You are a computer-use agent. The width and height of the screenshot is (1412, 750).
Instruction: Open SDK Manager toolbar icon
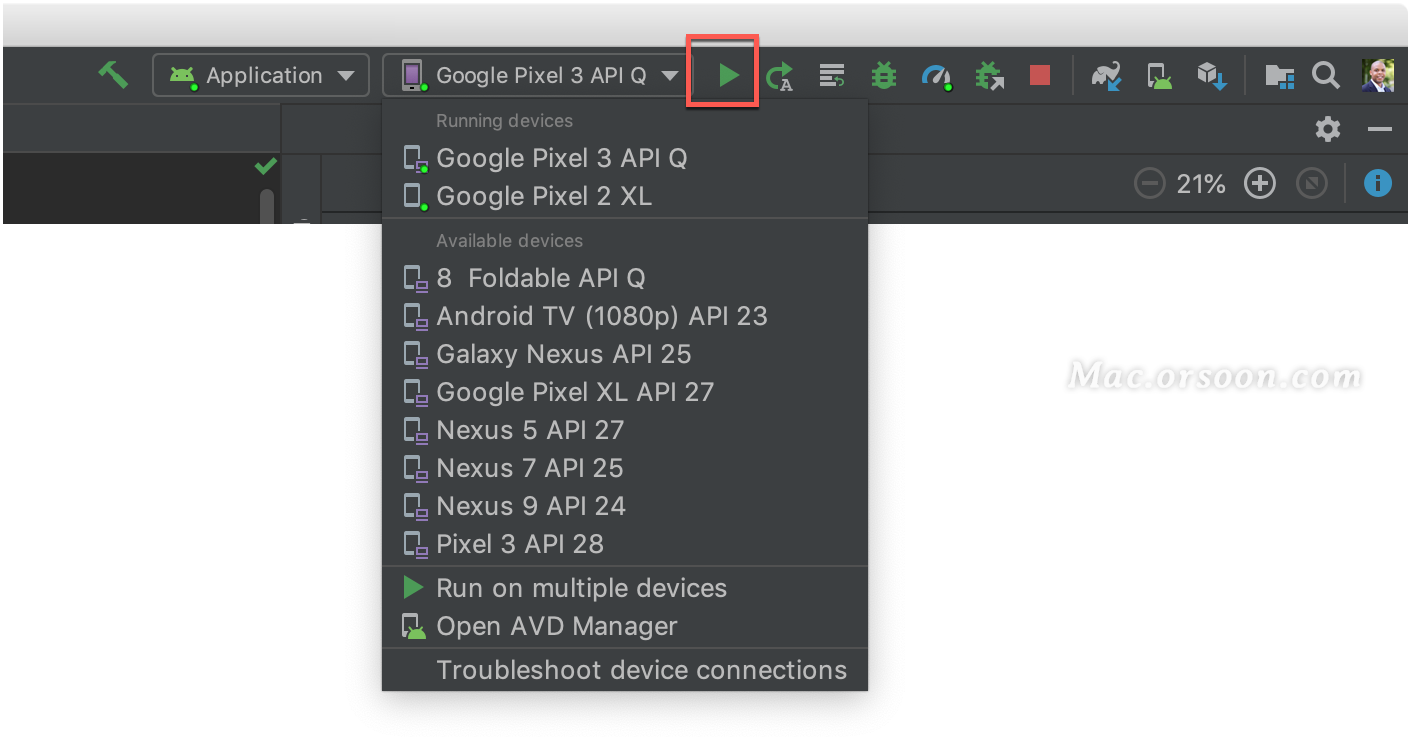(x=1212, y=75)
